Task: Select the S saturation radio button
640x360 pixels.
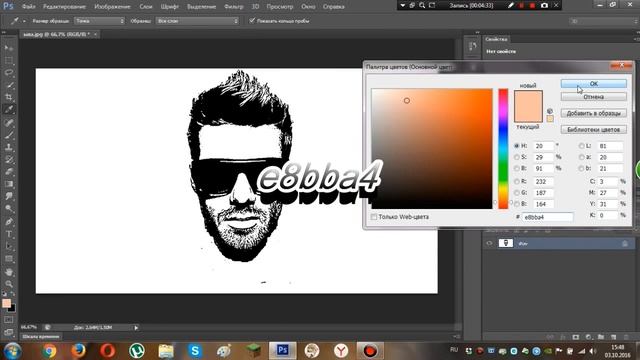Action: [x=517, y=157]
